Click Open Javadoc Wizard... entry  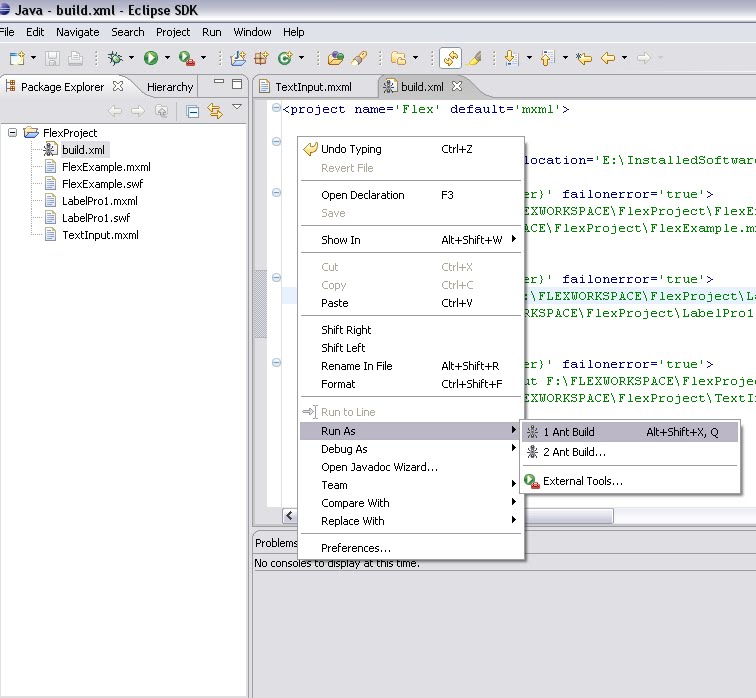pos(411,467)
